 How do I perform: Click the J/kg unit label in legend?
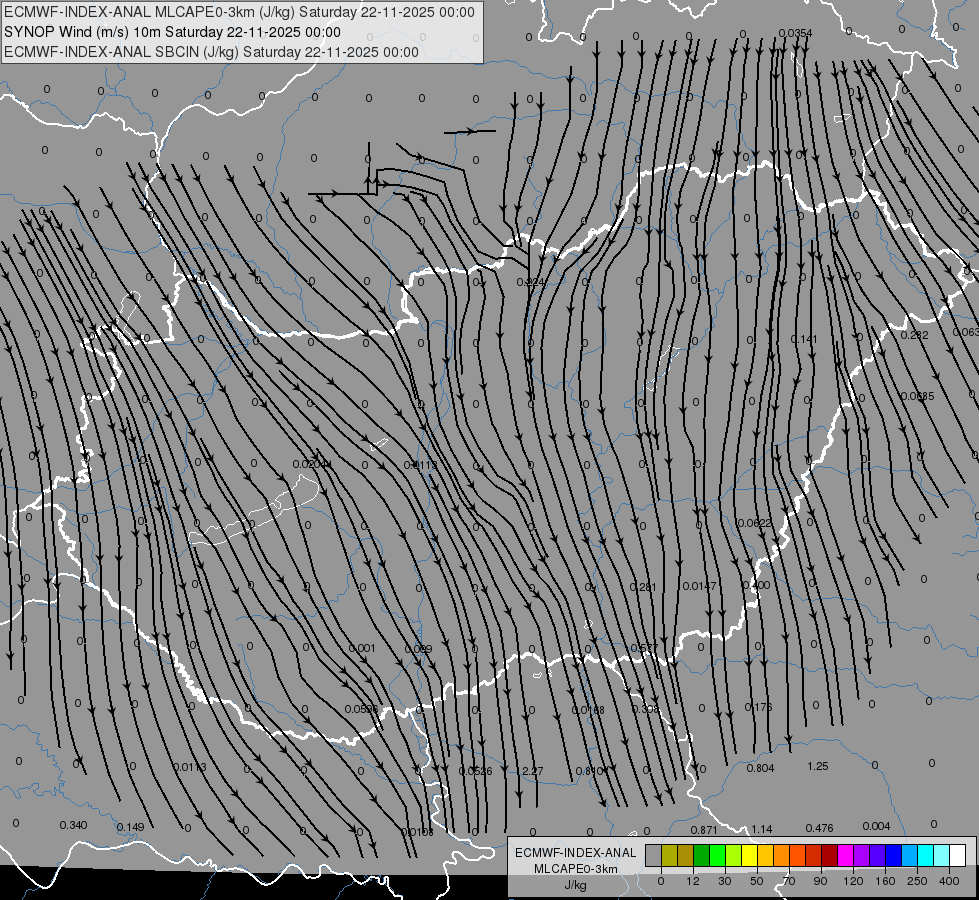(576, 885)
